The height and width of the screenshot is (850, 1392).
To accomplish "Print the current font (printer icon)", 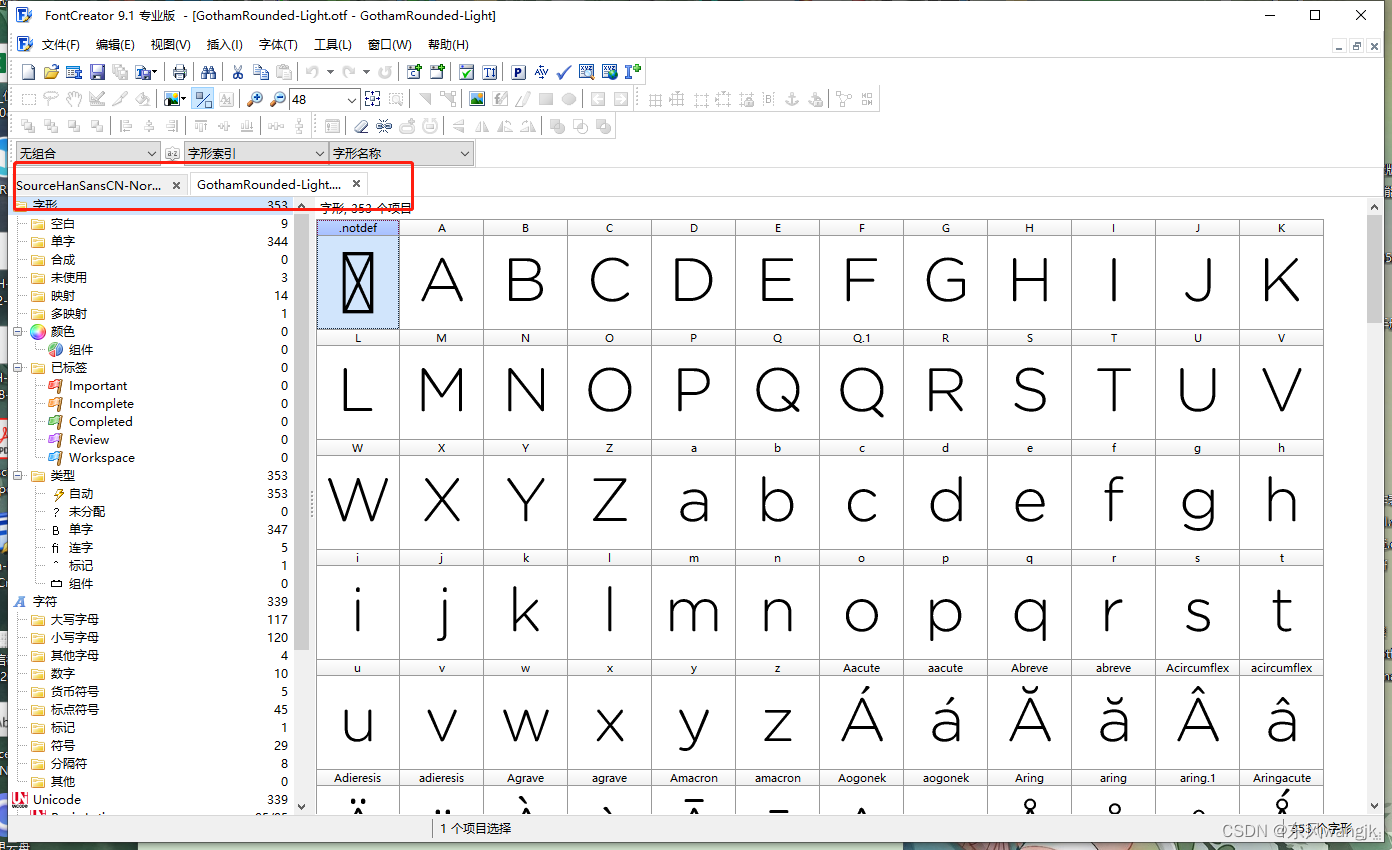I will [180, 72].
